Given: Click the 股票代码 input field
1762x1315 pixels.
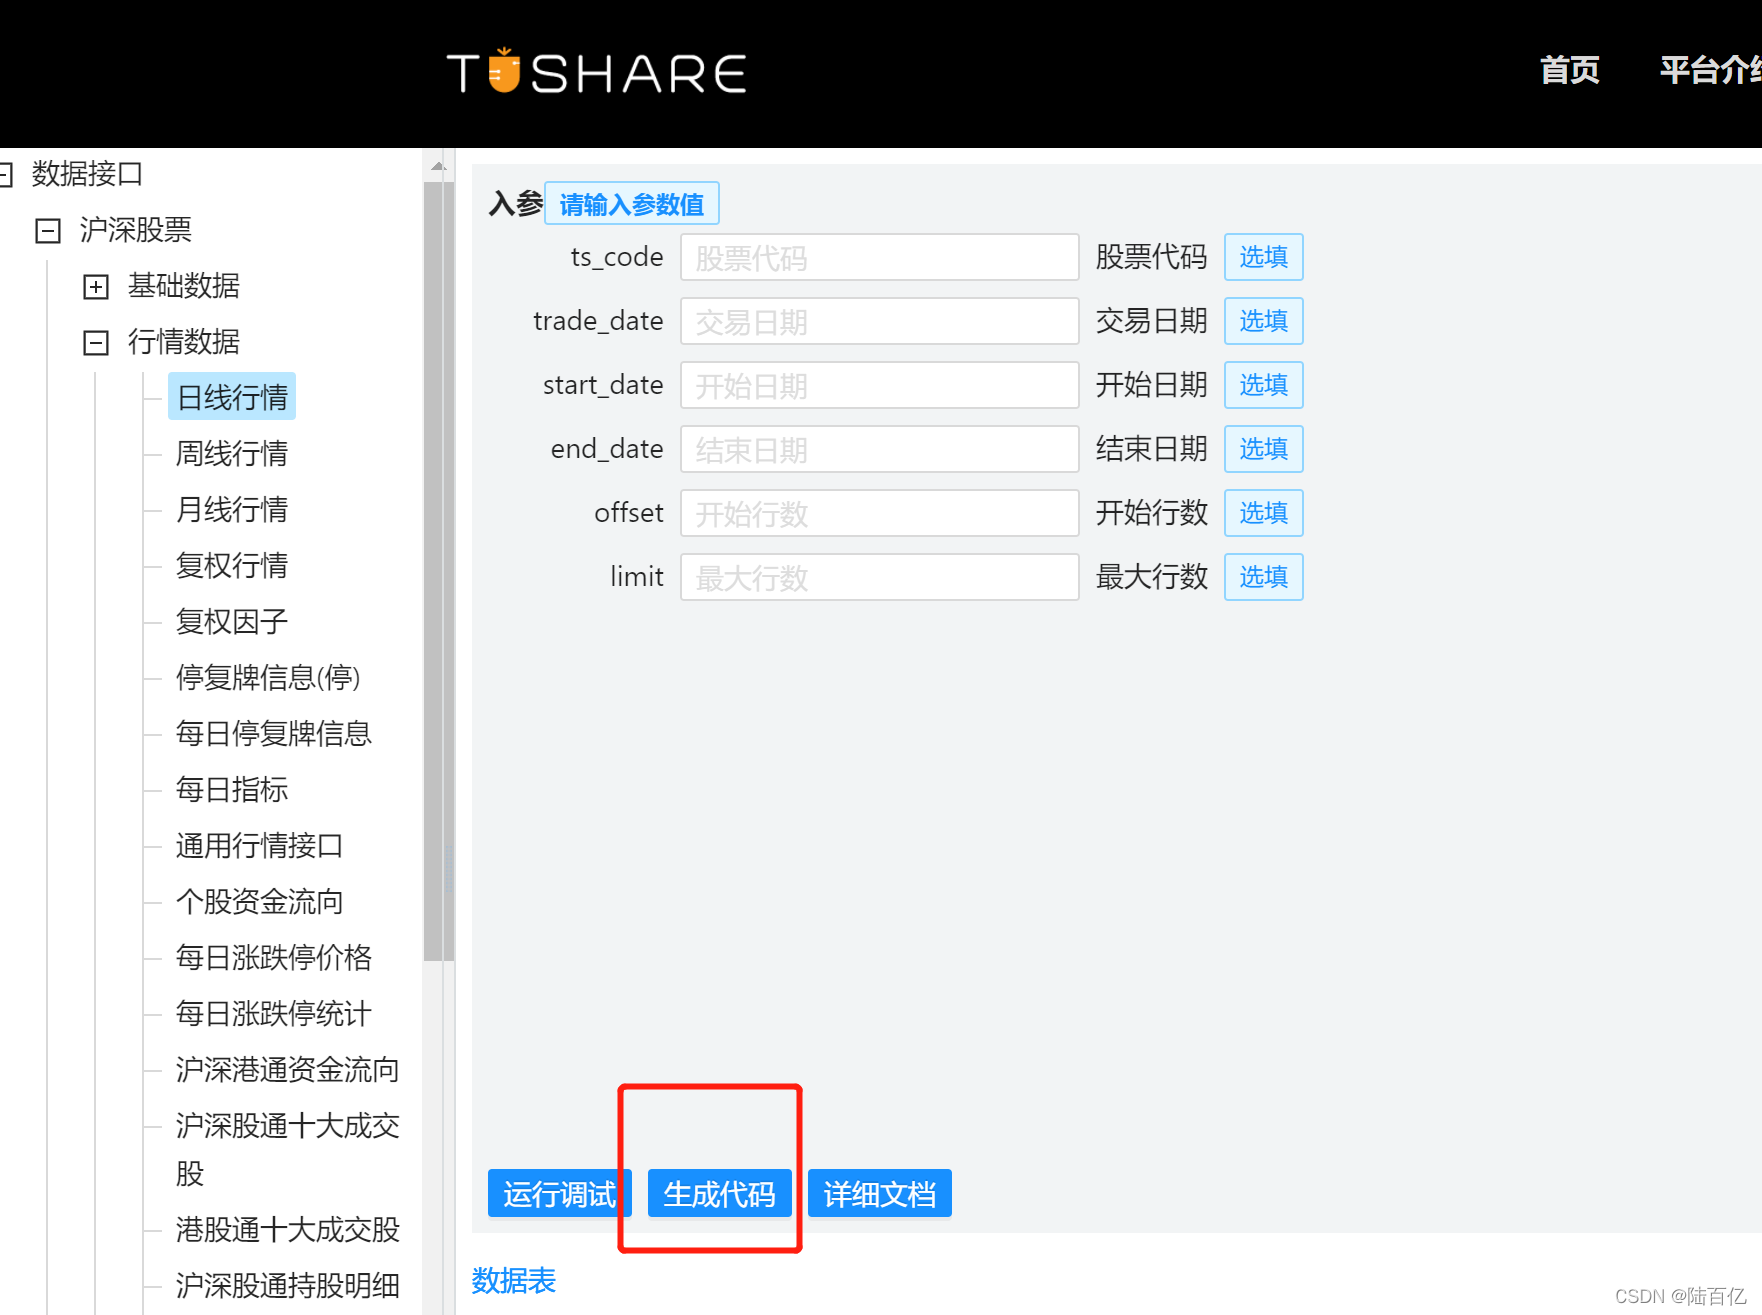Looking at the screenshot, I should (879, 257).
